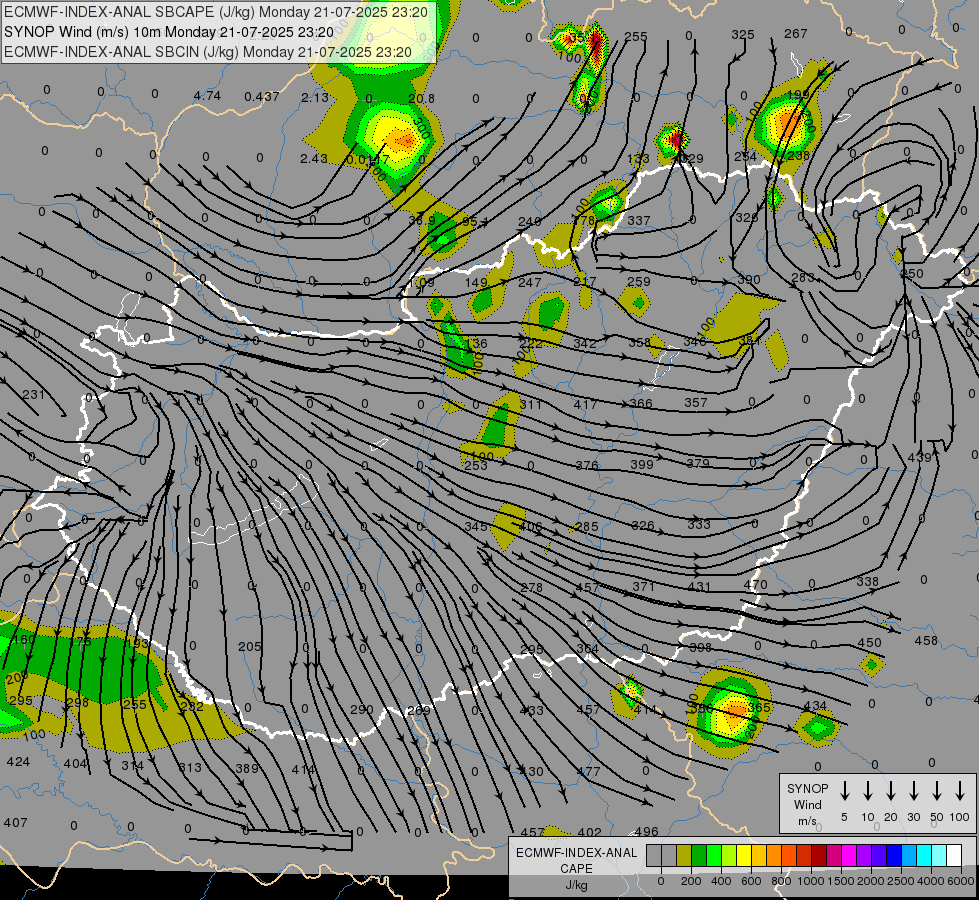Click the map value 4.74
The image size is (979, 900).
tap(207, 96)
